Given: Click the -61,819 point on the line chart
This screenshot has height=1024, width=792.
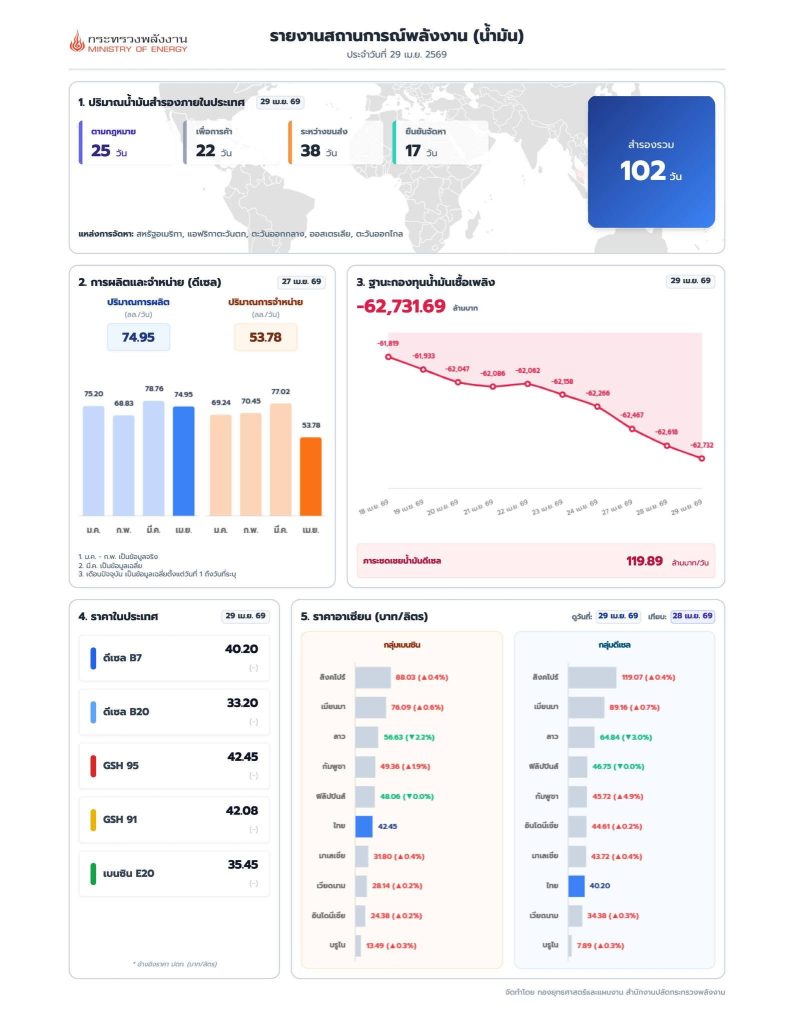Looking at the screenshot, I should coord(388,356).
